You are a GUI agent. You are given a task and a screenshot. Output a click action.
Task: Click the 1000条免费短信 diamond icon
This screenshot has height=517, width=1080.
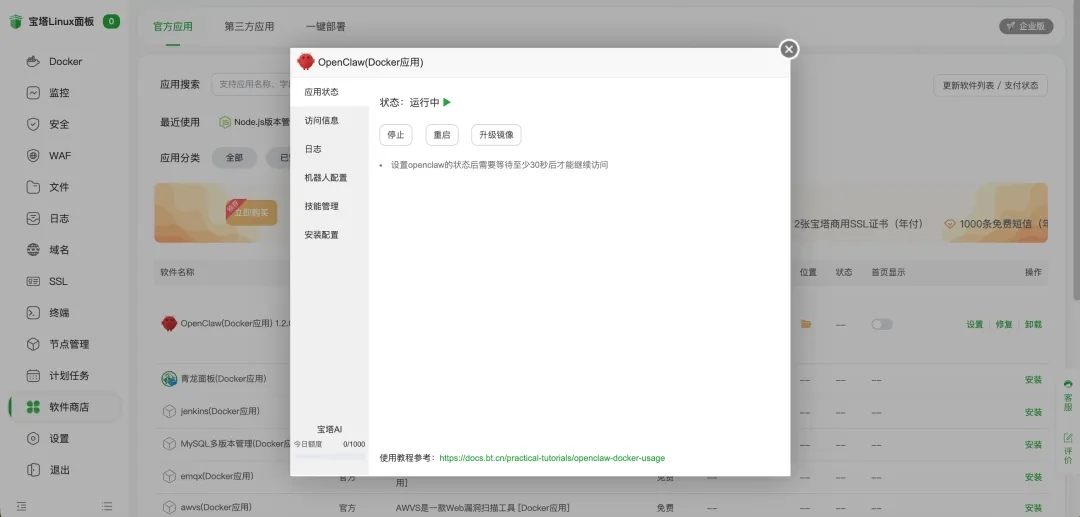pyautogui.click(x=950, y=224)
